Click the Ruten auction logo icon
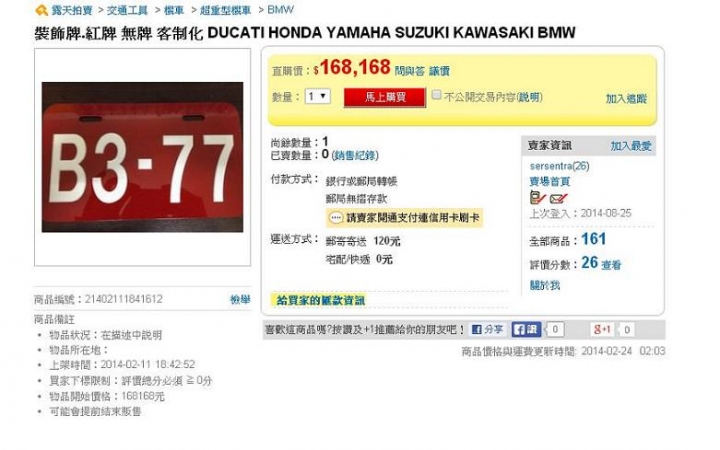The height and width of the screenshot is (450, 720). click(x=41, y=10)
